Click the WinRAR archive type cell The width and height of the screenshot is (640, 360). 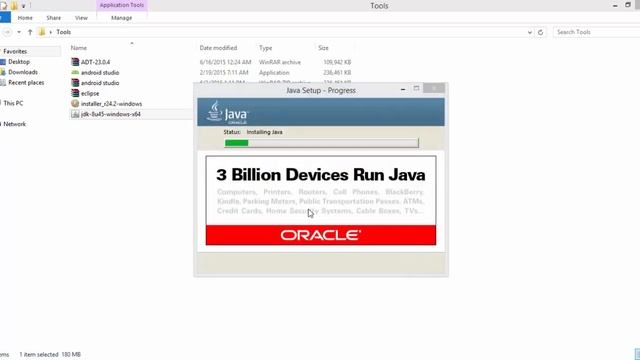coord(280,62)
